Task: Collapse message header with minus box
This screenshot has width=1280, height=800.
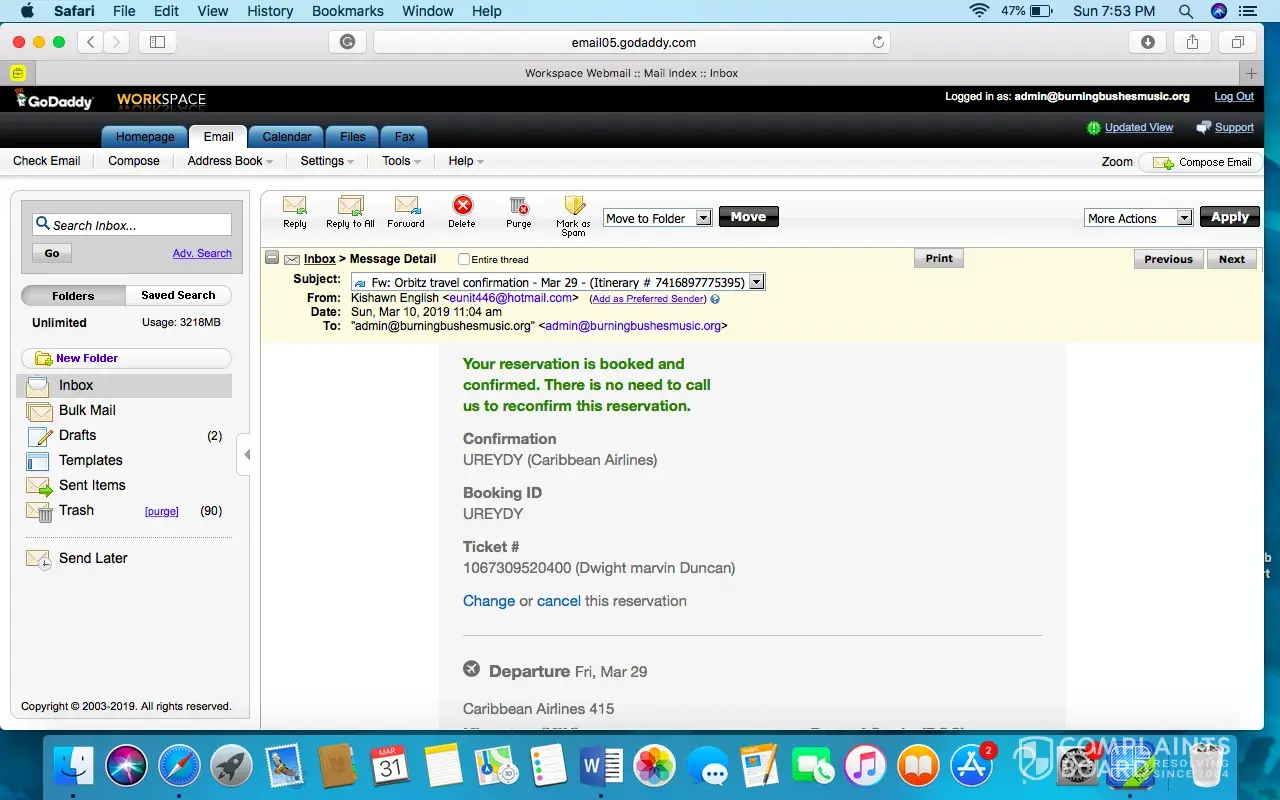Action: click(272, 258)
